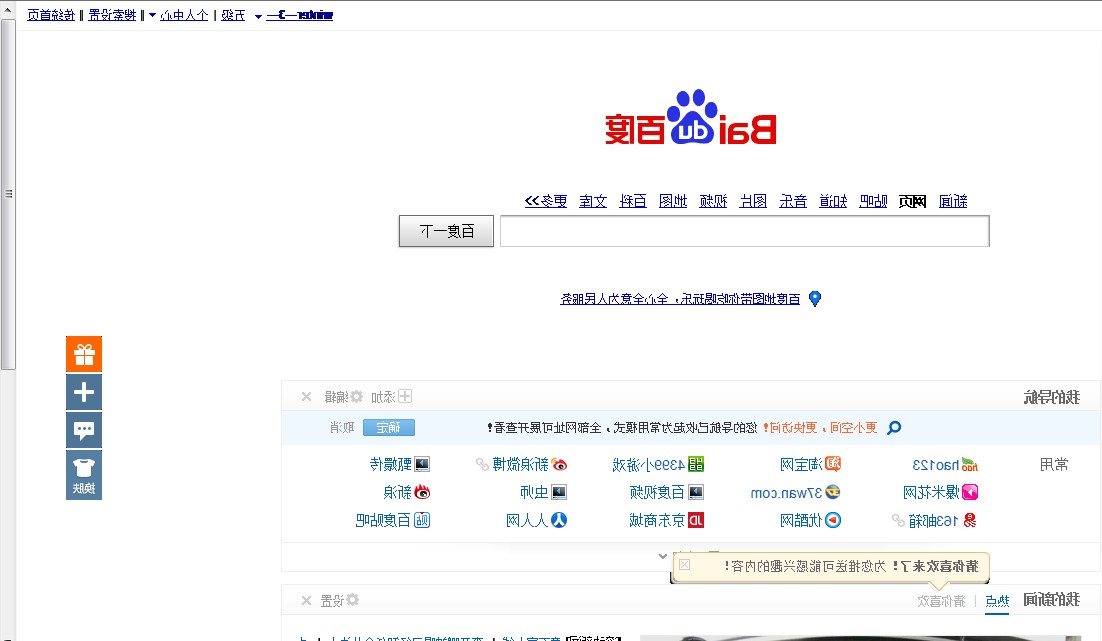Close the 我的新闻 panel with its X
The height and width of the screenshot is (641, 1102).
(306, 600)
